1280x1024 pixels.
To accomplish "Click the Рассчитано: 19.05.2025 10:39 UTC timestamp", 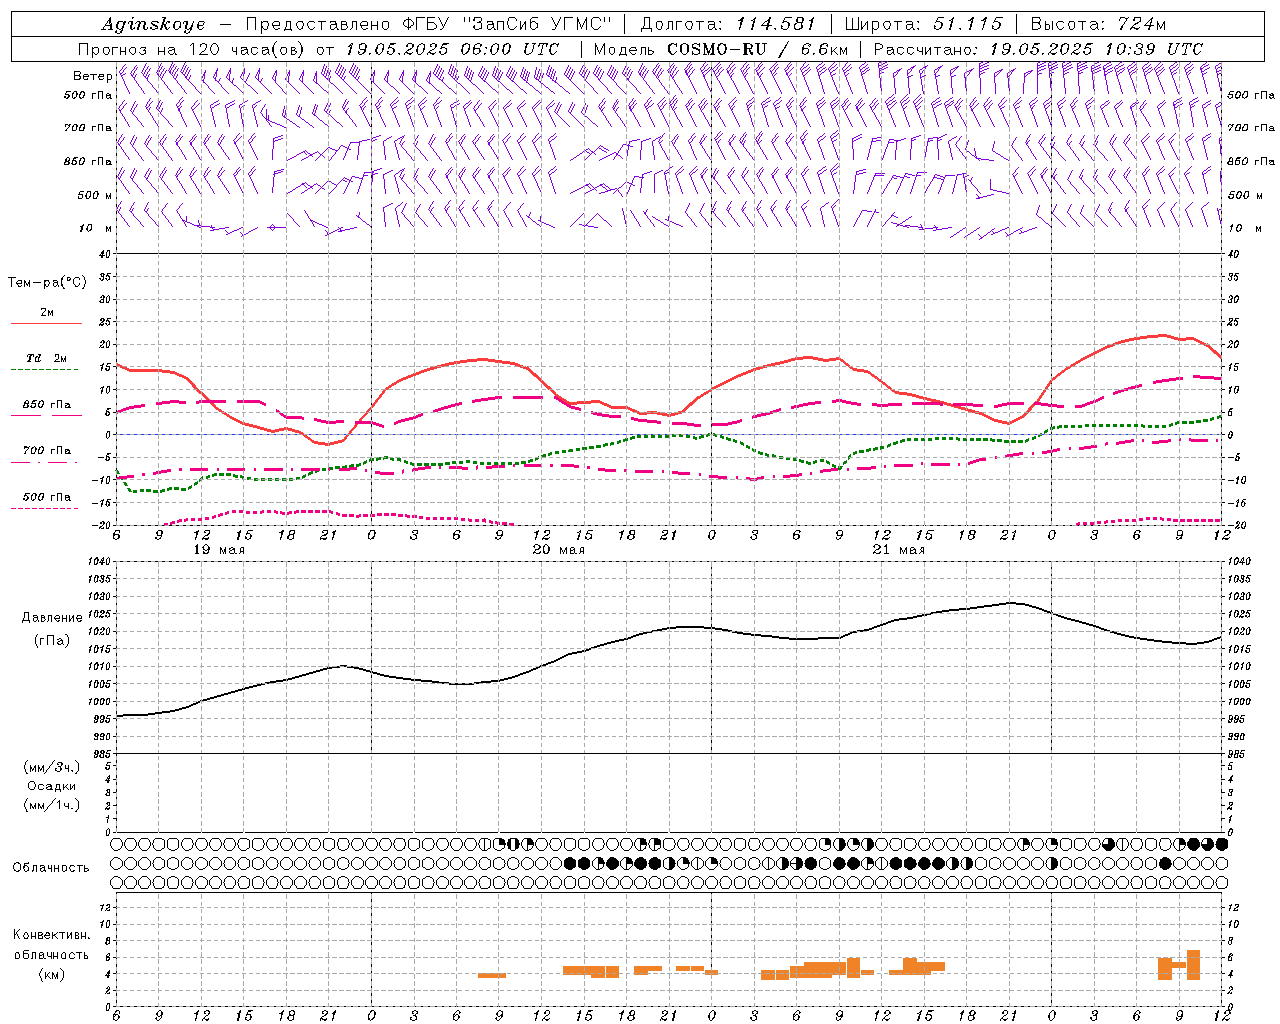I will [1038, 49].
